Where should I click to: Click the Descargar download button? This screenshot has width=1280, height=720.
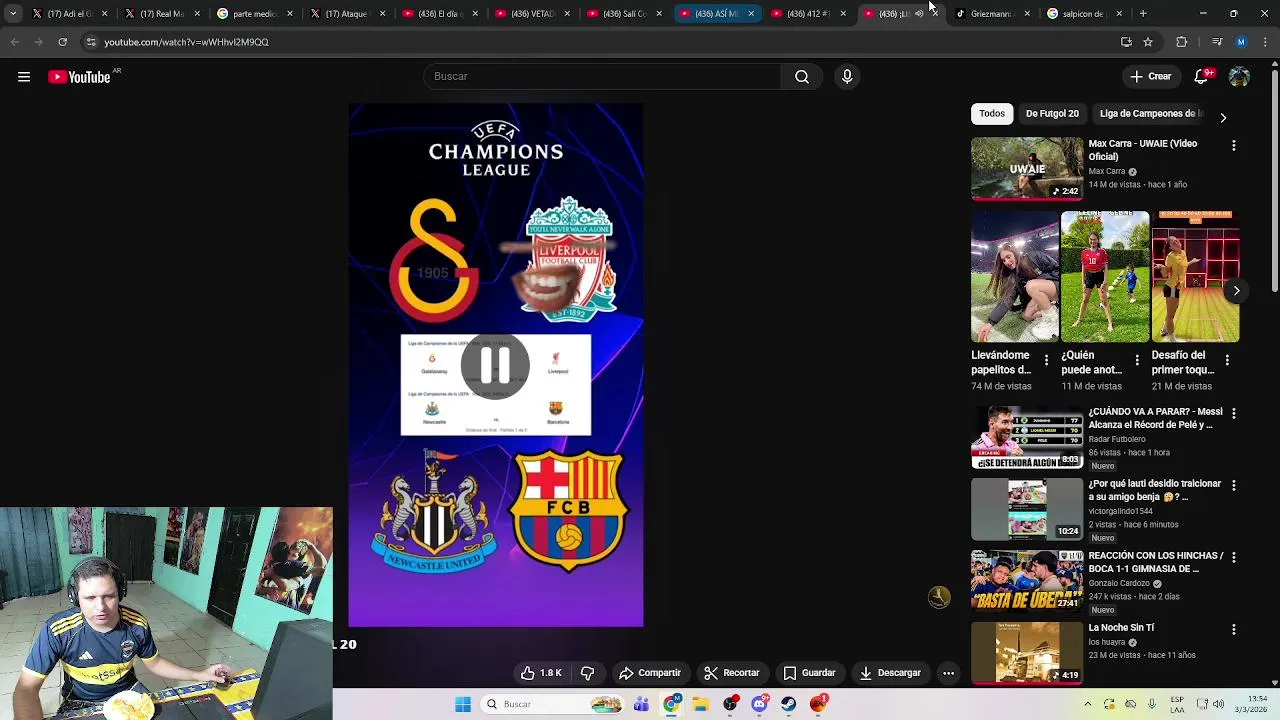coord(889,673)
